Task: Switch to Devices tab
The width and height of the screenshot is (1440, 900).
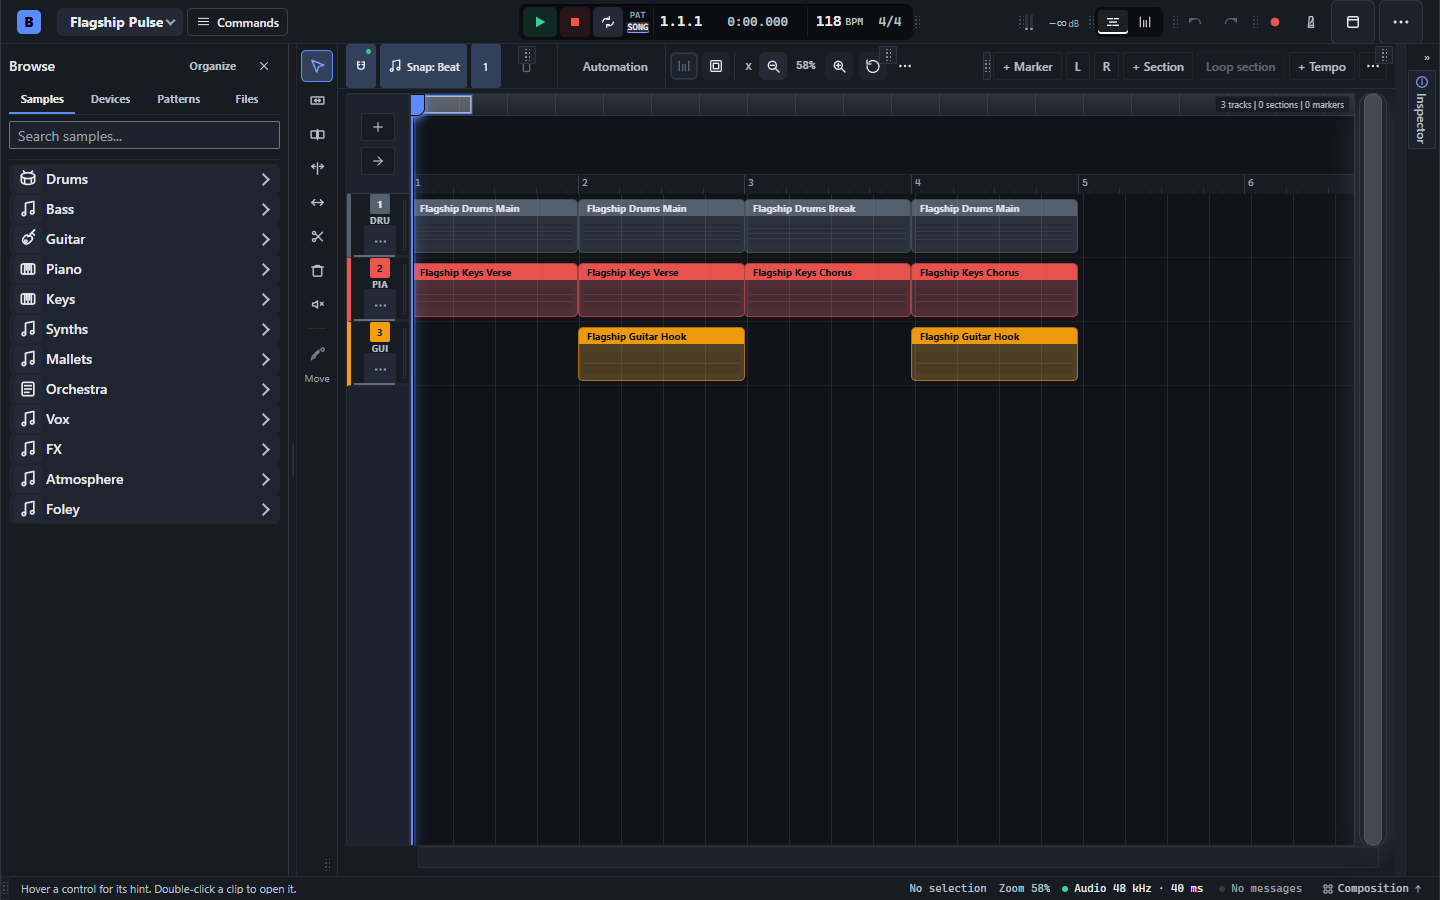Action: point(110,99)
